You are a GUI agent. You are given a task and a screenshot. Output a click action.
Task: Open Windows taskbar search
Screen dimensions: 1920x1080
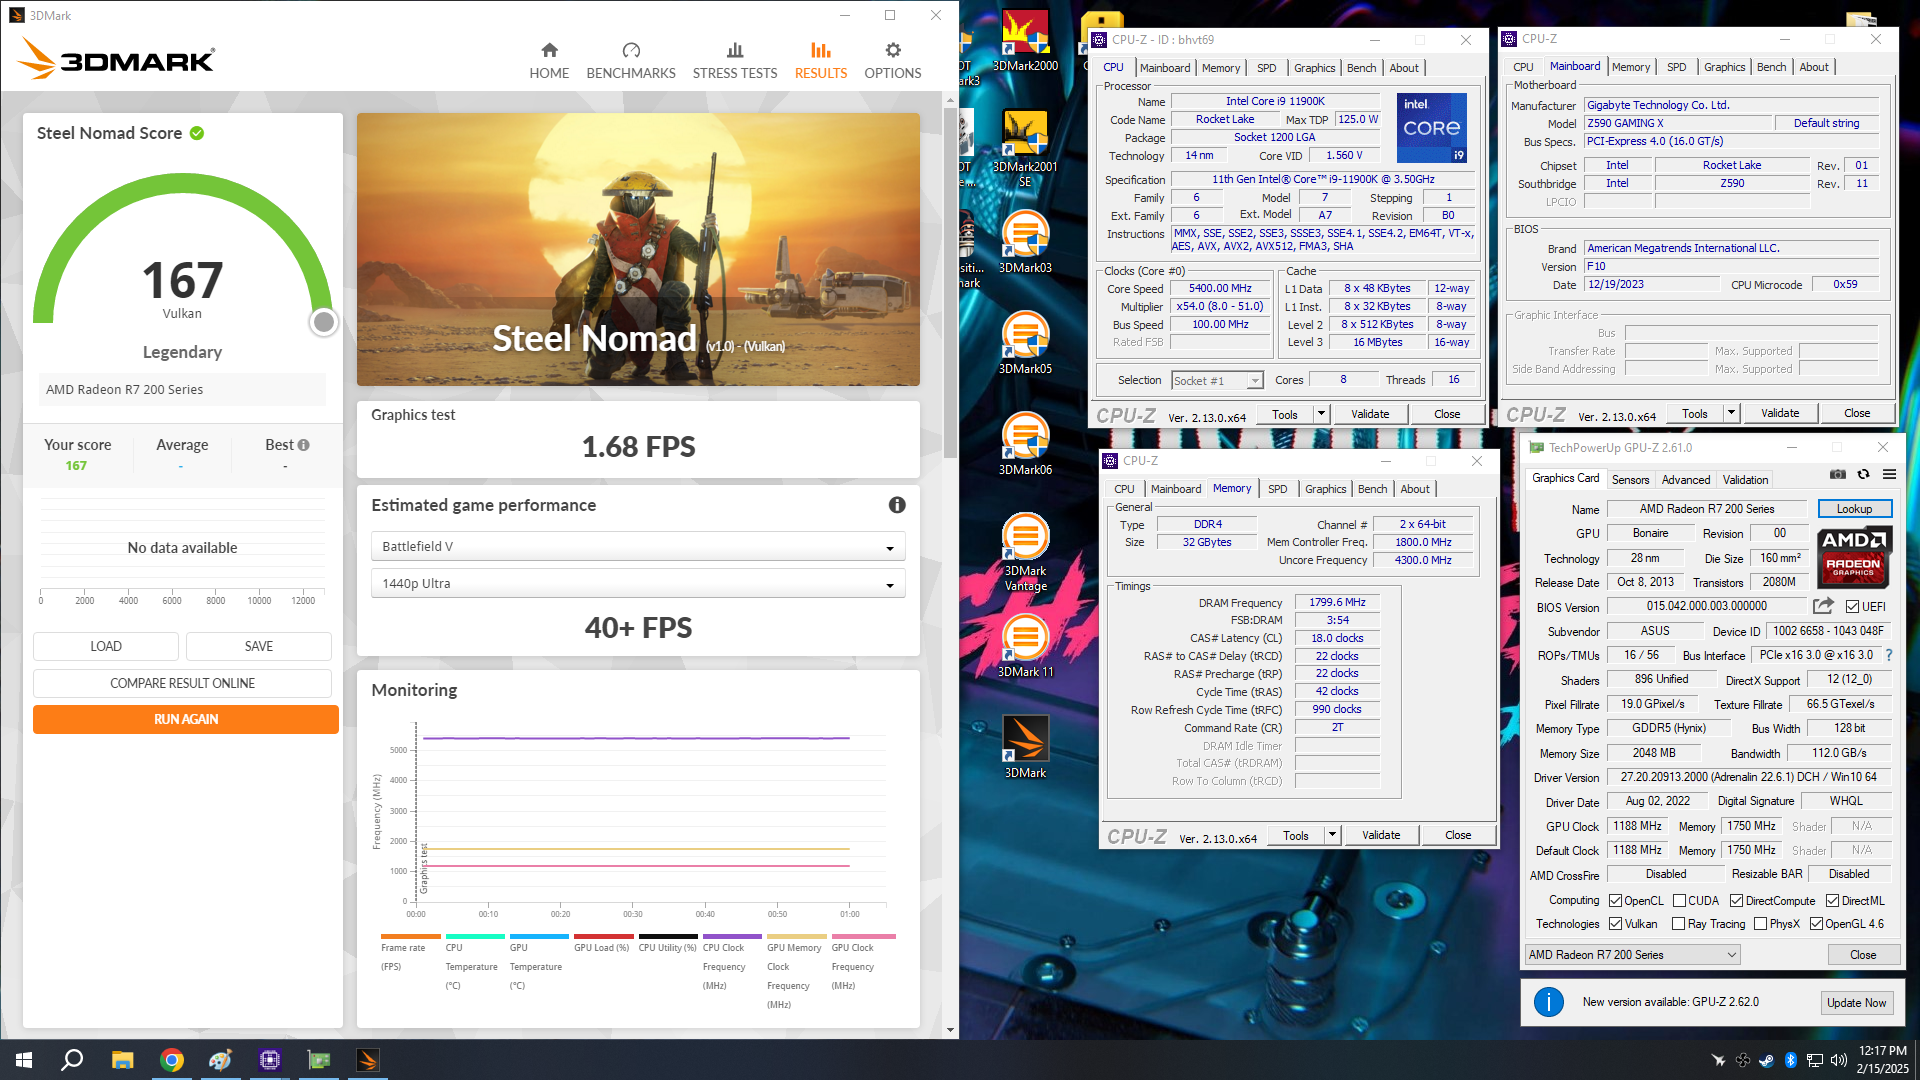coord(72,1060)
